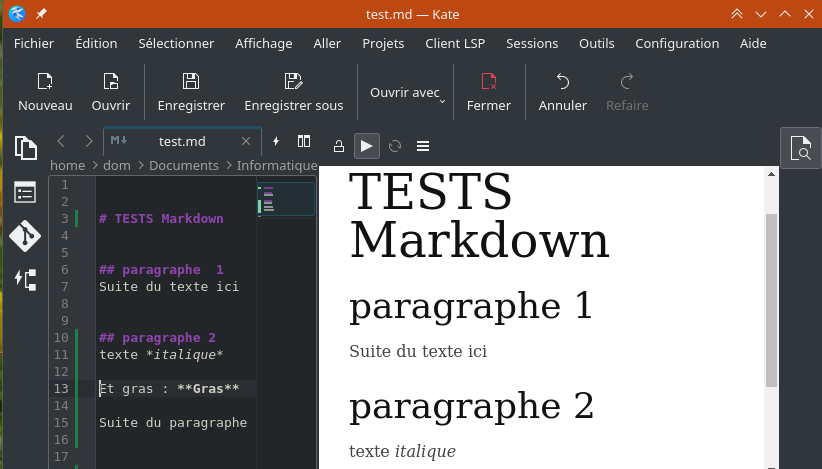Open the Documents sidebar panel icon
This screenshot has width=822, height=469.
[25, 148]
